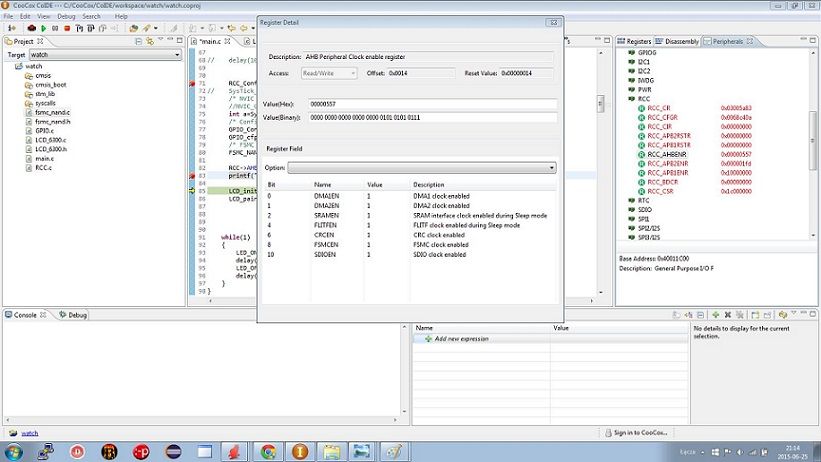Open the Debug menu
Image resolution: width=821 pixels, height=462 pixels.
66,16
